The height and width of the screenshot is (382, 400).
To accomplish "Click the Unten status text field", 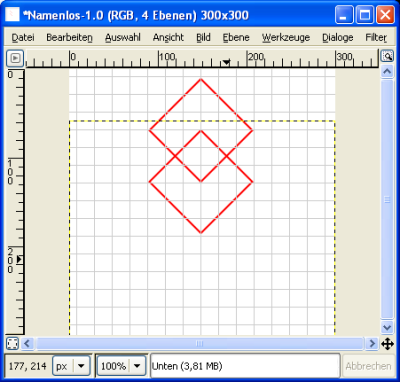I will click(245, 366).
